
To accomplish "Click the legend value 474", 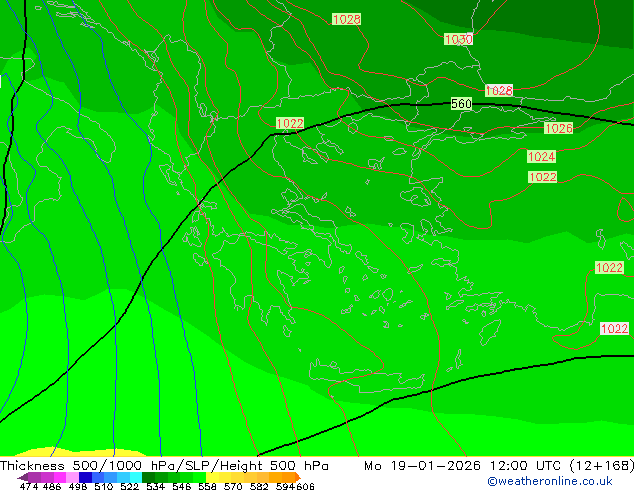I will pyautogui.click(x=29, y=486).
